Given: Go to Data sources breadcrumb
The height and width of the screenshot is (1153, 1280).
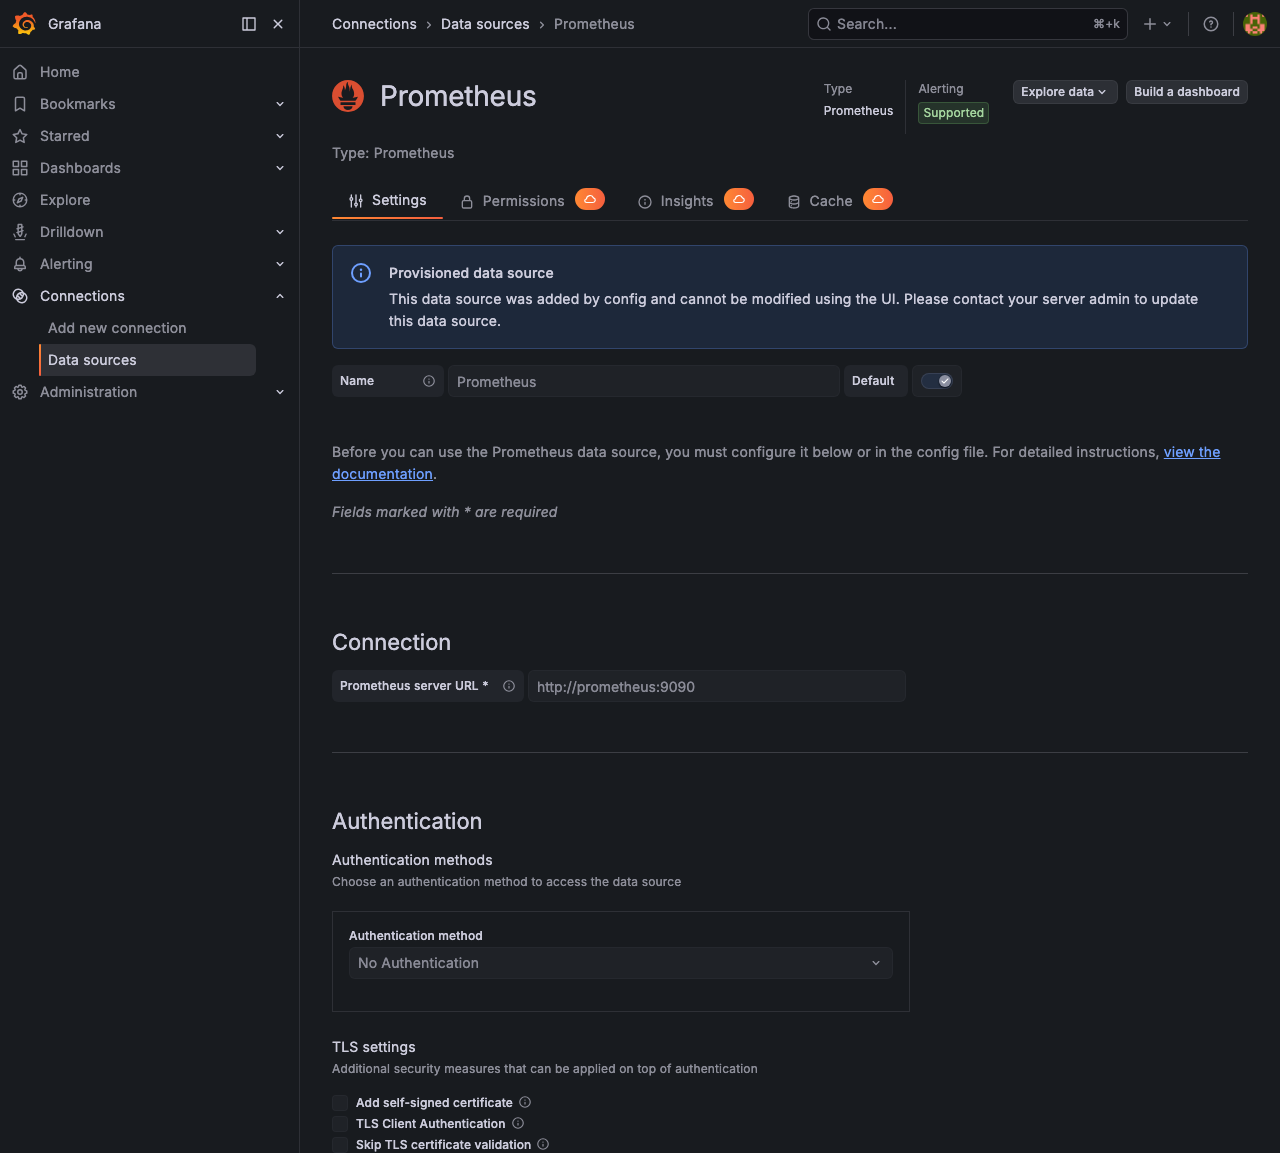Looking at the screenshot, I should [x=485, y=24].
